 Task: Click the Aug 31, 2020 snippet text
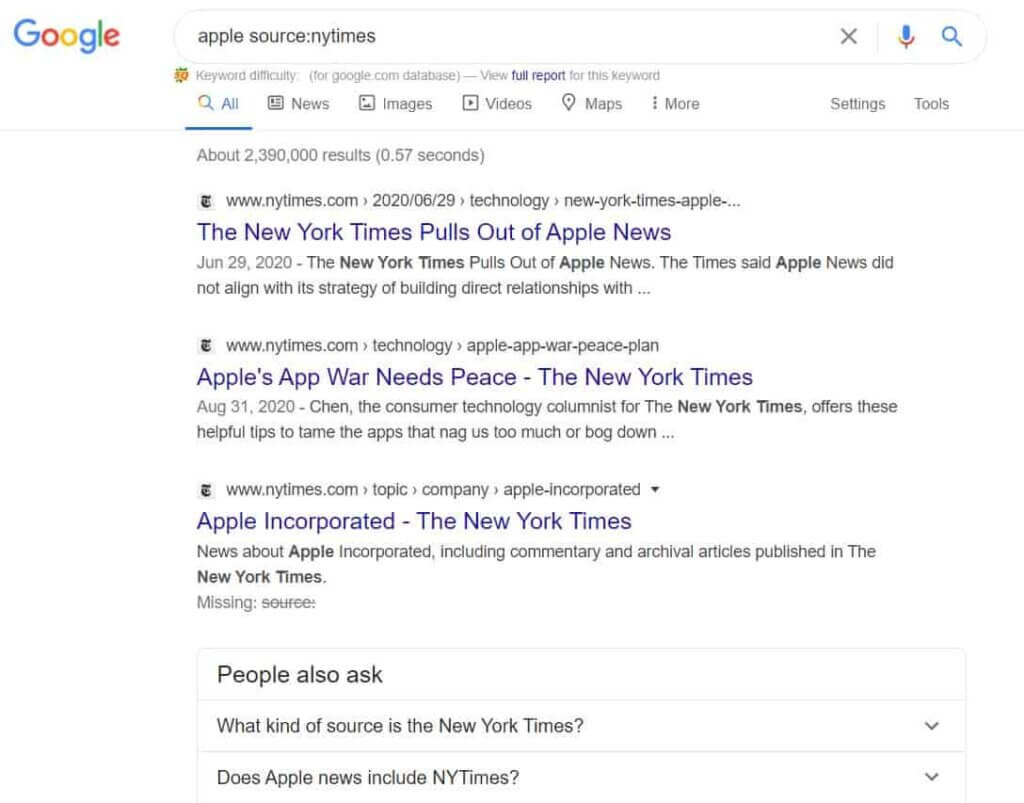click(x=547, y=420)
